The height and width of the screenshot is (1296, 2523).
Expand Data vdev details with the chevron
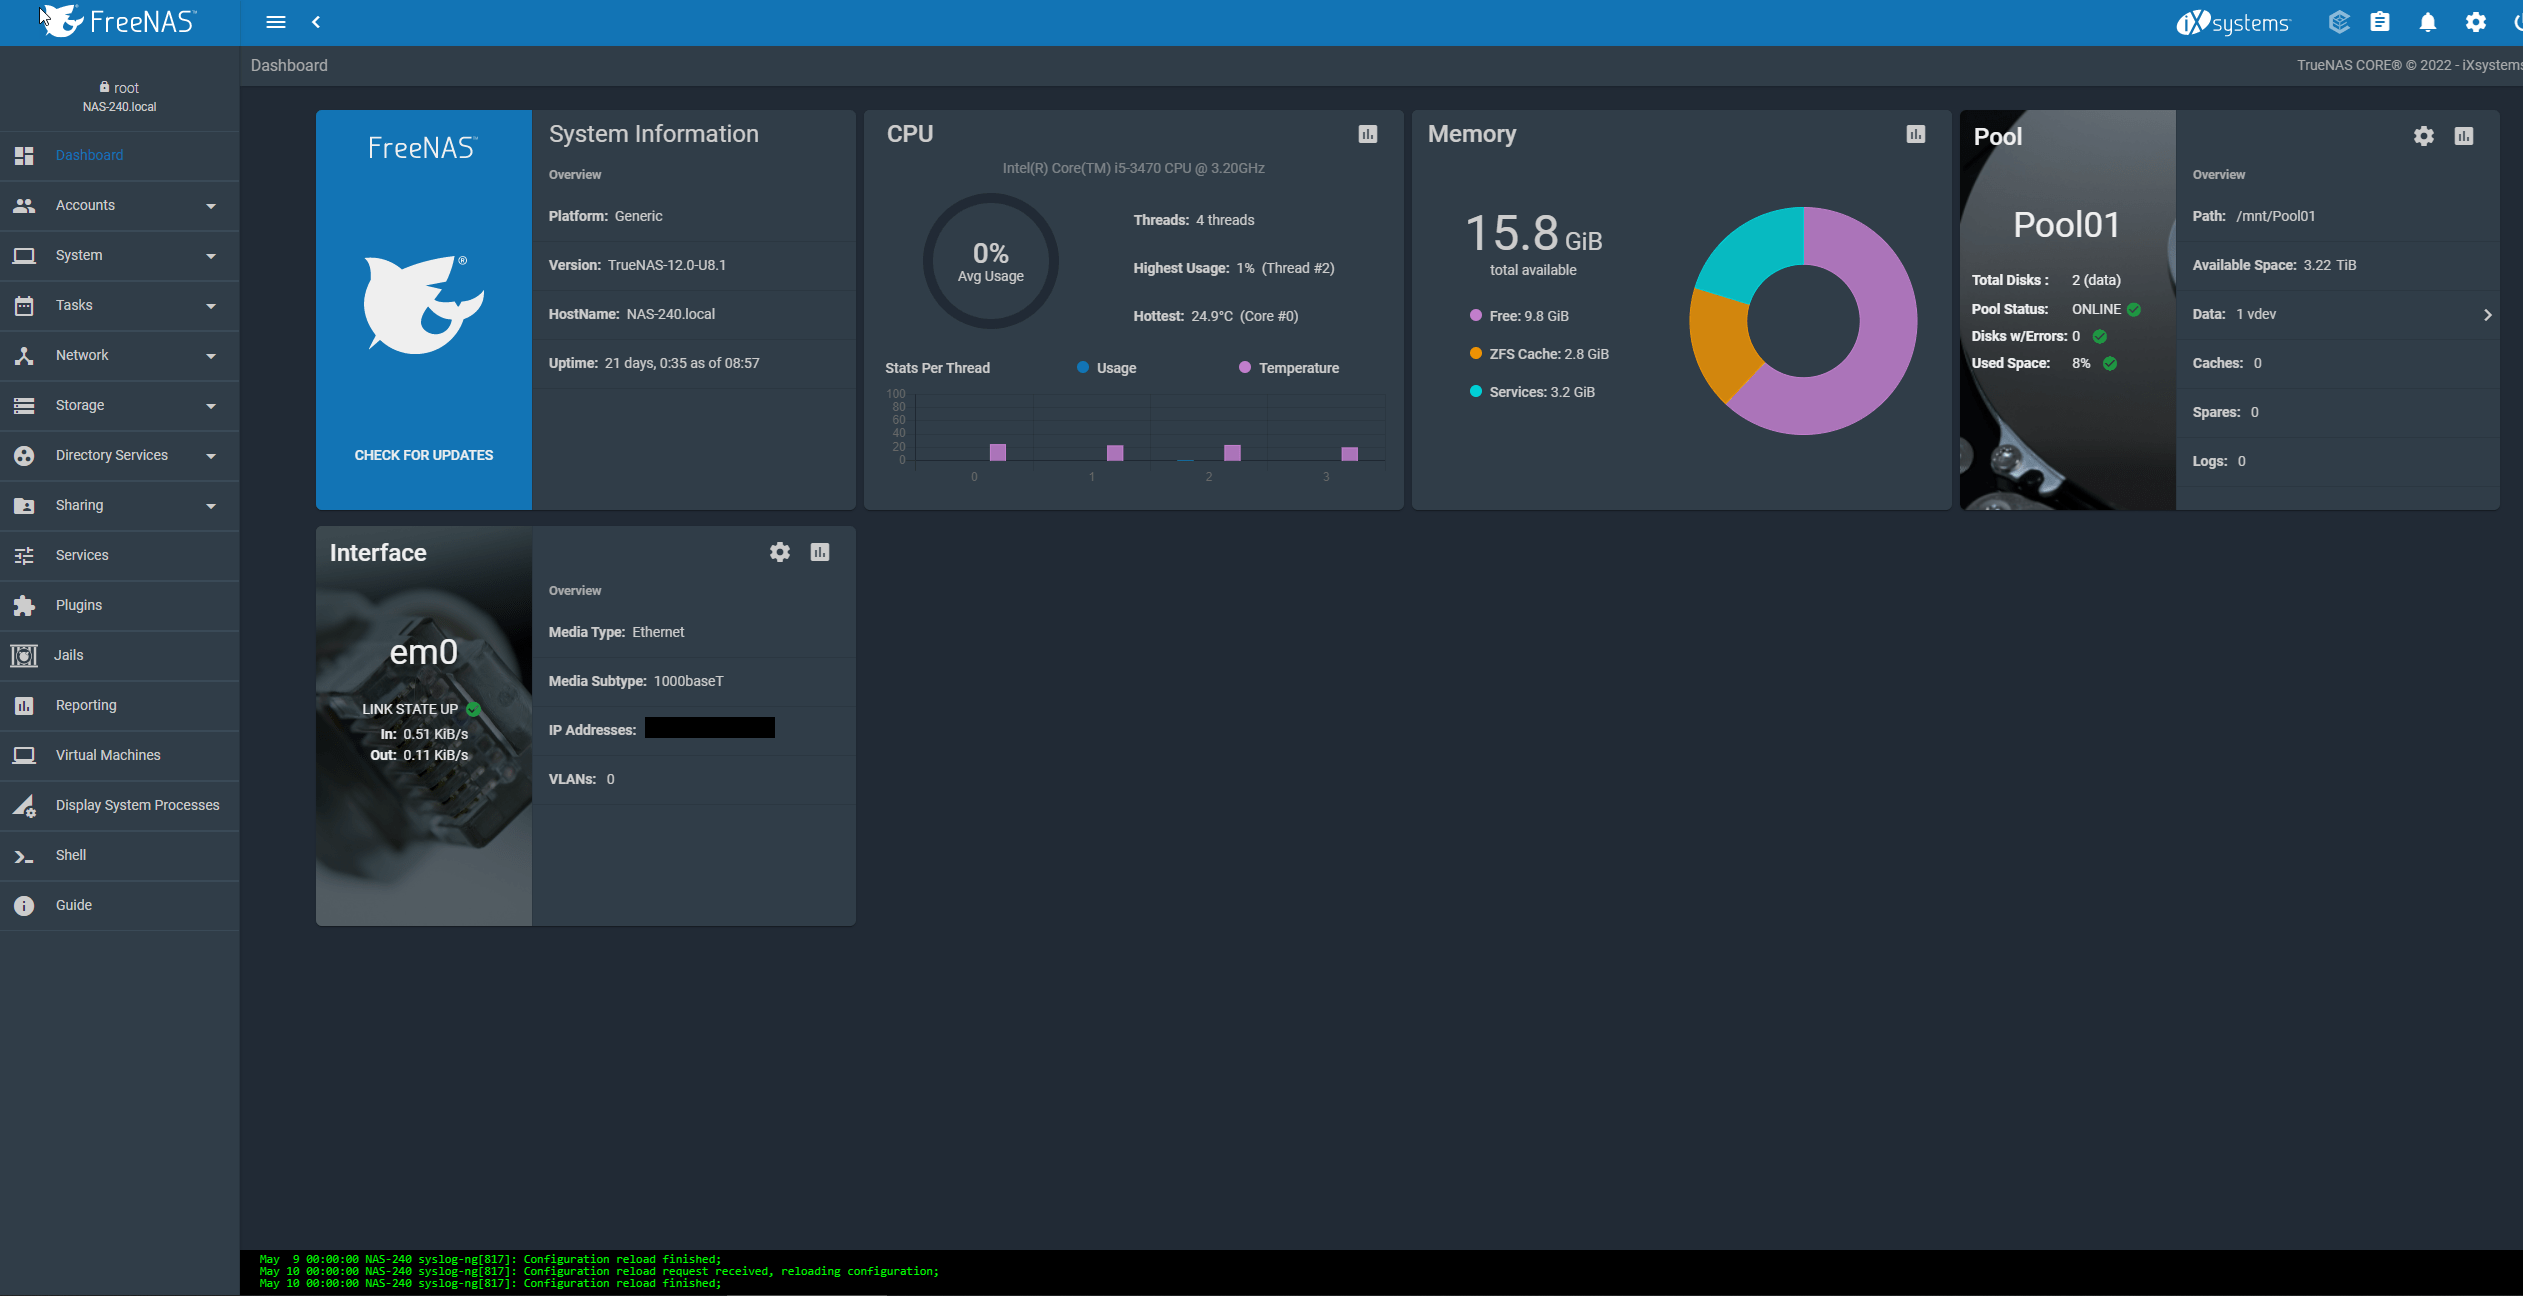2487,314
